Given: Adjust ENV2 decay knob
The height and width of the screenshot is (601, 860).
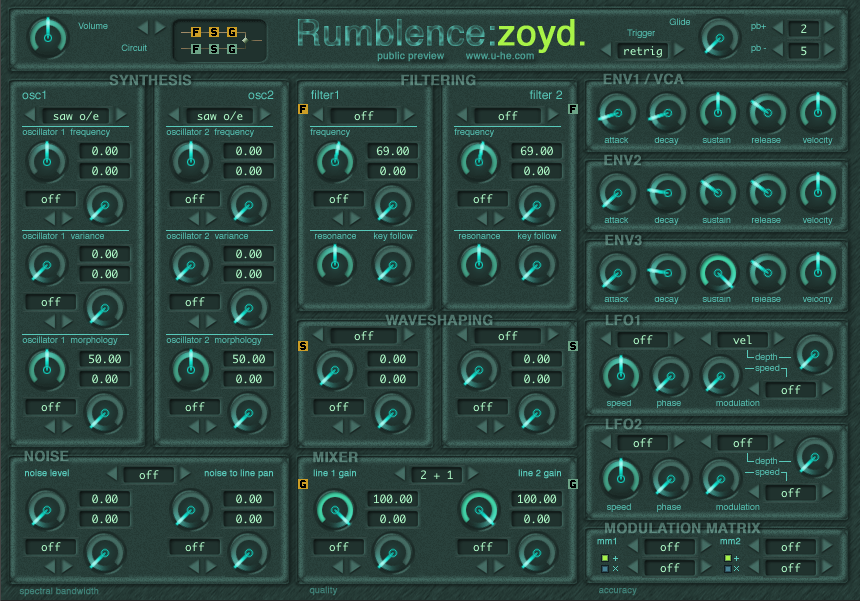Looking at the screenshot, I should pos(667,193).
